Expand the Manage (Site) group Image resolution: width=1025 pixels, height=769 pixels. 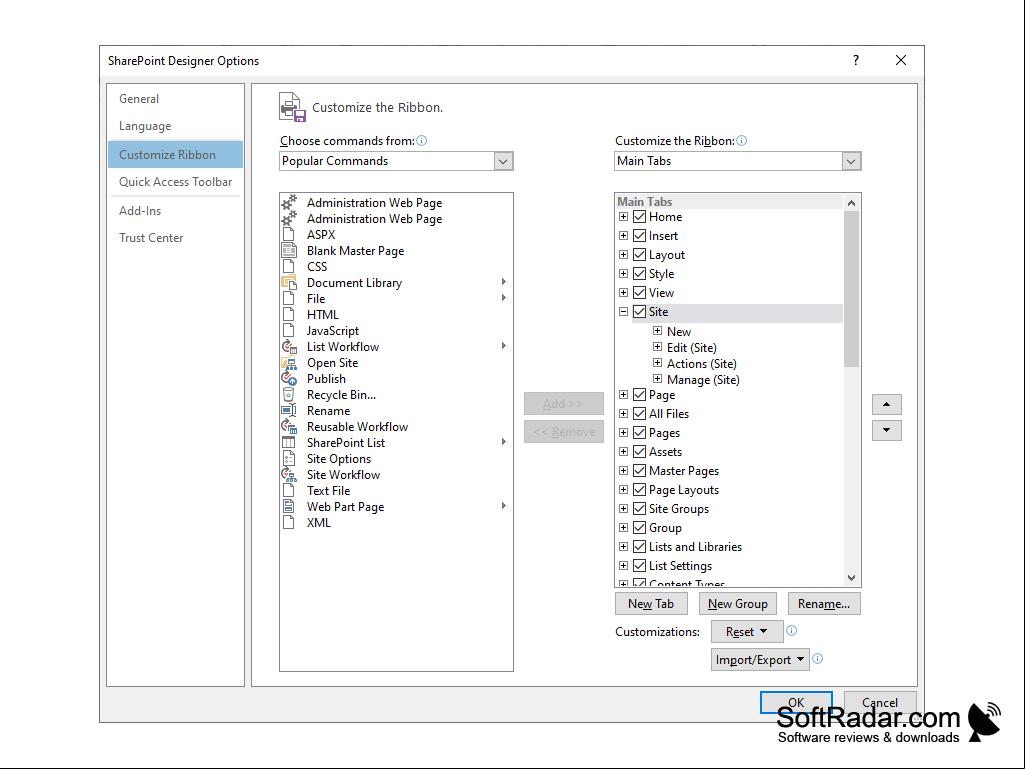[x=658, y=379]
